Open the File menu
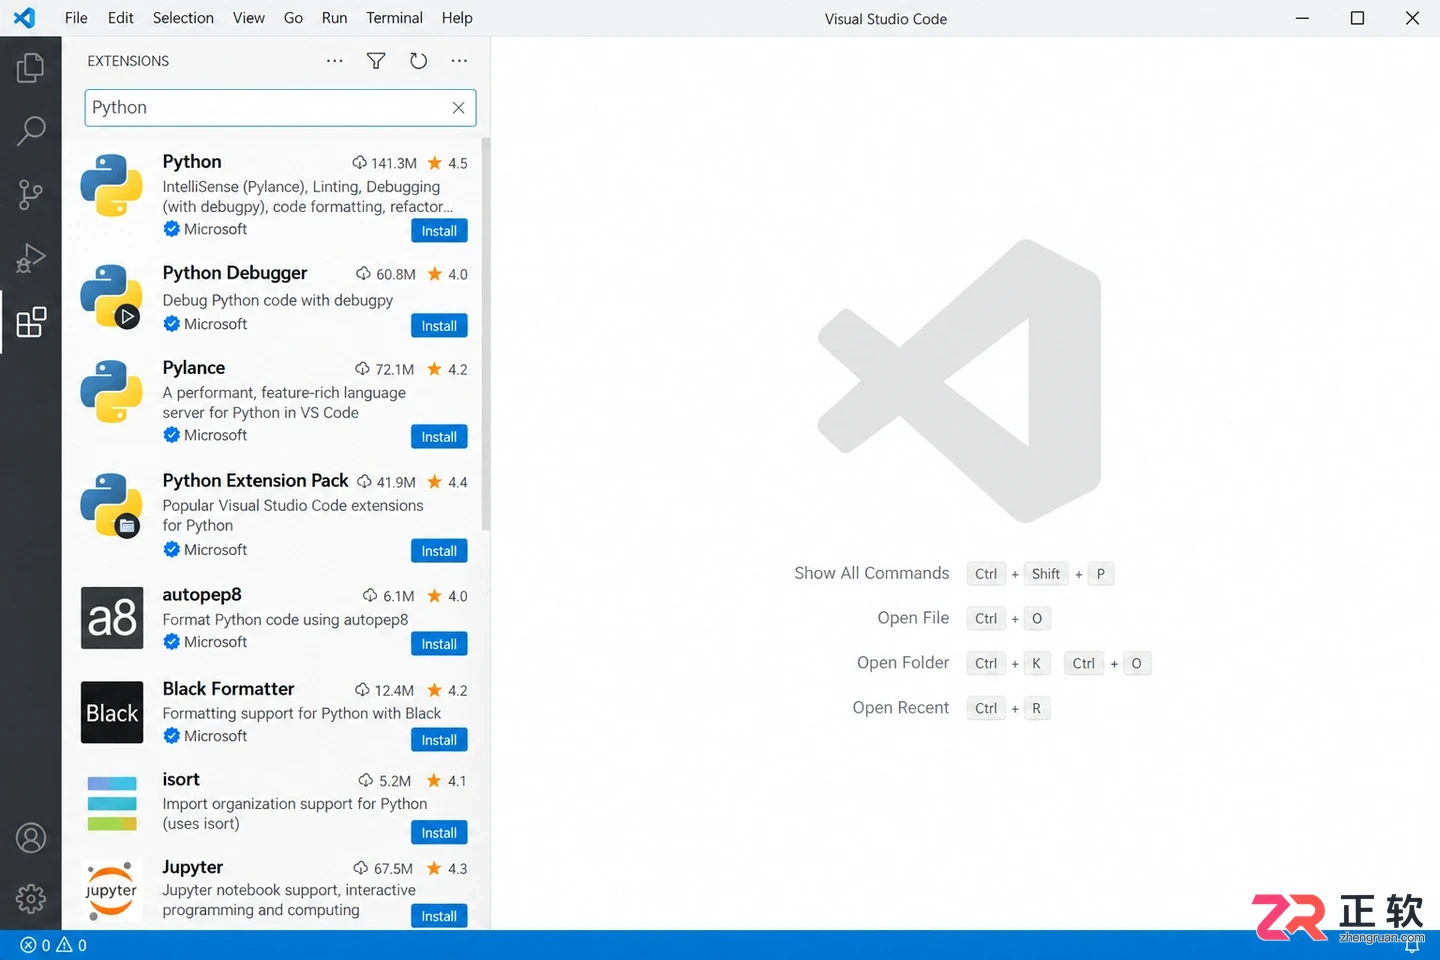This screenshot has width=1440, height=960. pyautogui.click(x=76, y=18)
